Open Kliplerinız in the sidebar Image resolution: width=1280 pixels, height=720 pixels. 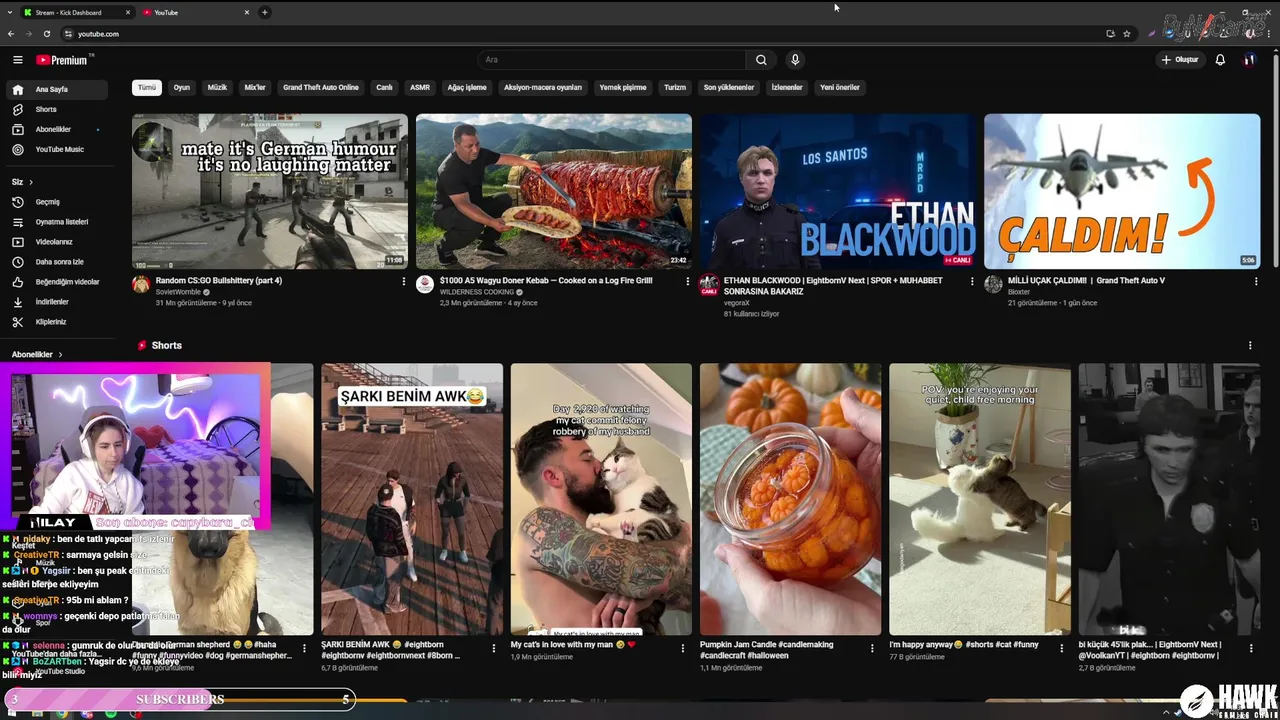(x=58, y=322)
